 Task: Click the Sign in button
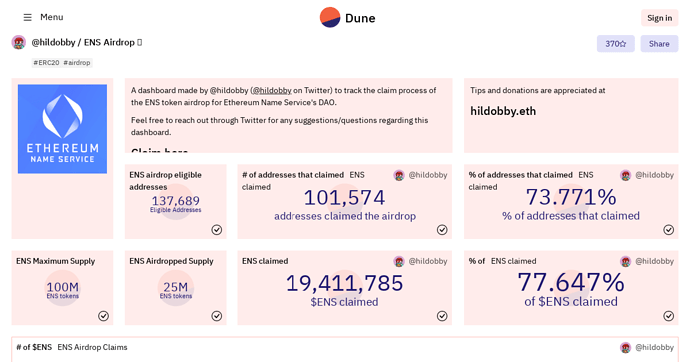(659, 18)
